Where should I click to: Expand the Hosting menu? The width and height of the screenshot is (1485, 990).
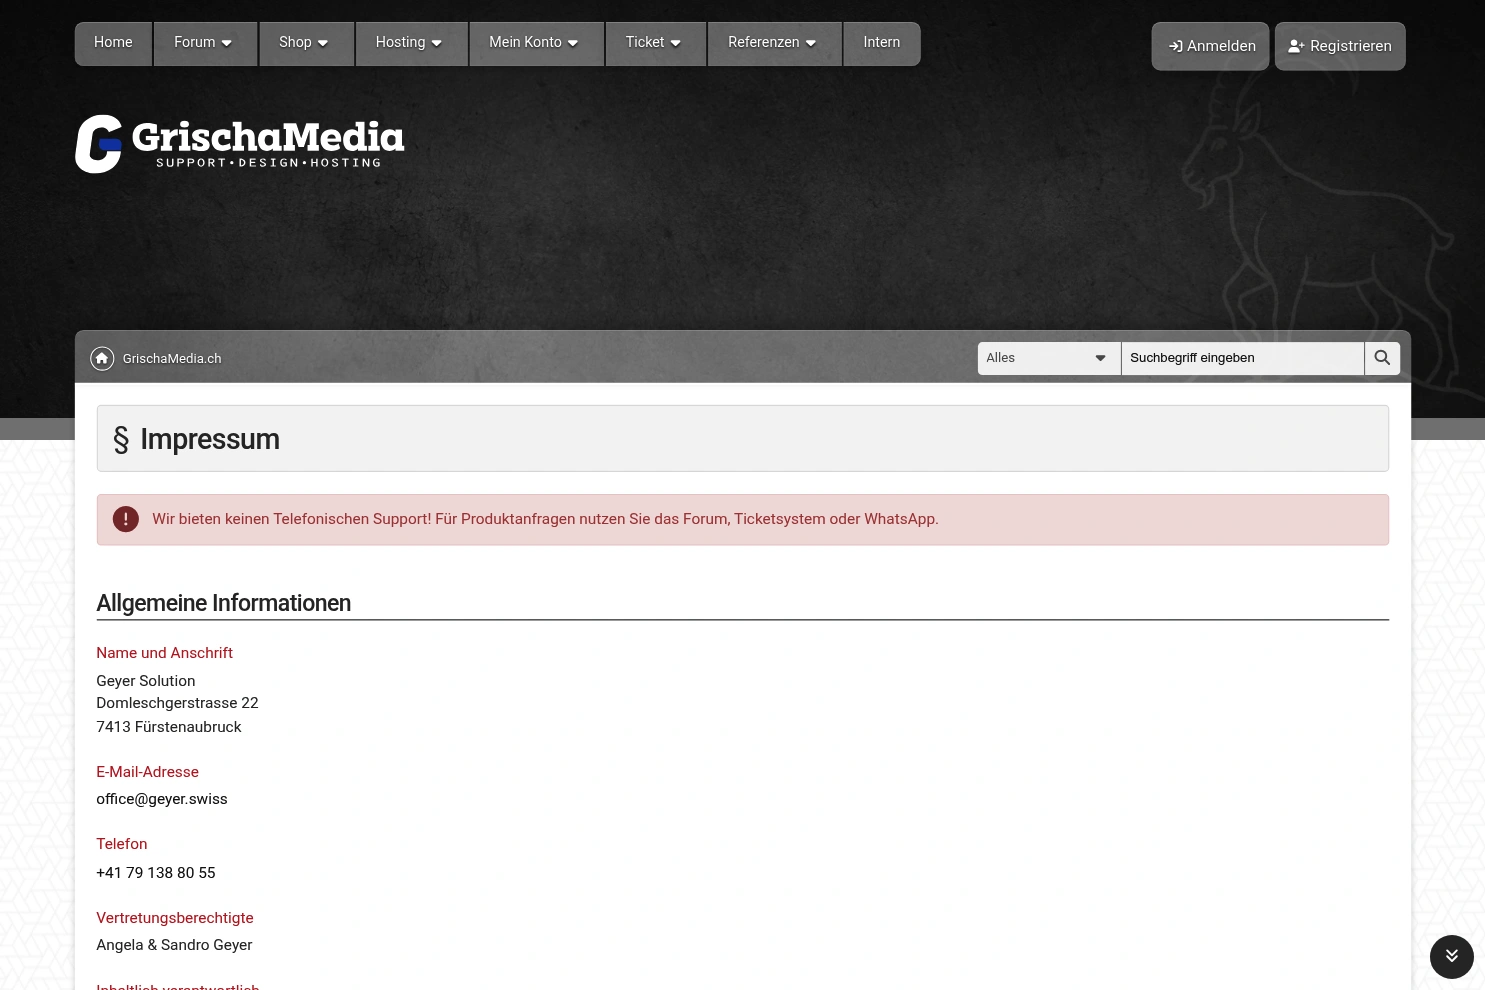tap(408, 43)
